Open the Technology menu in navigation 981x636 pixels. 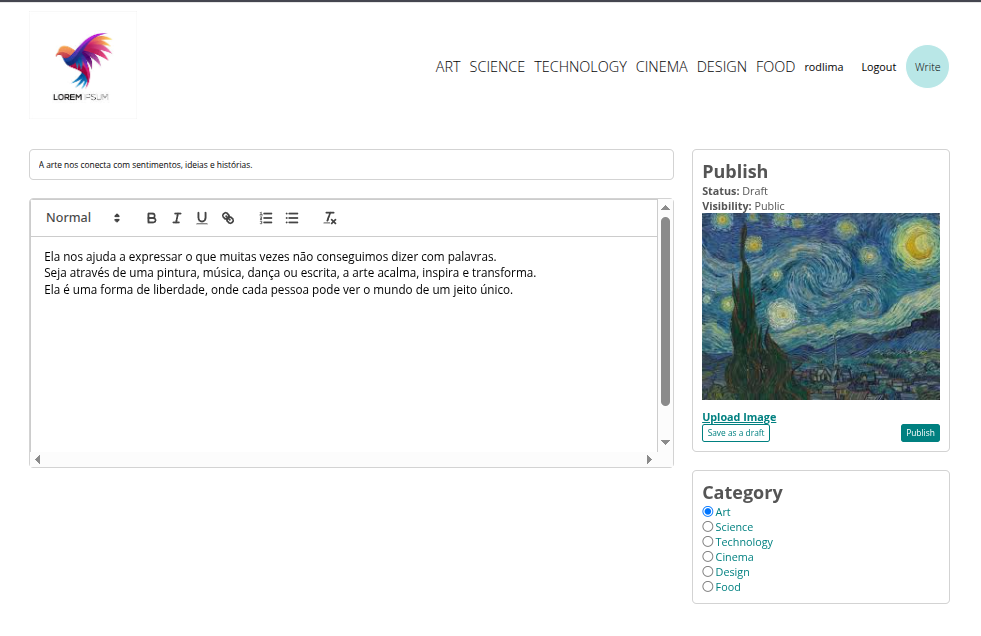(x=580, y=67)
